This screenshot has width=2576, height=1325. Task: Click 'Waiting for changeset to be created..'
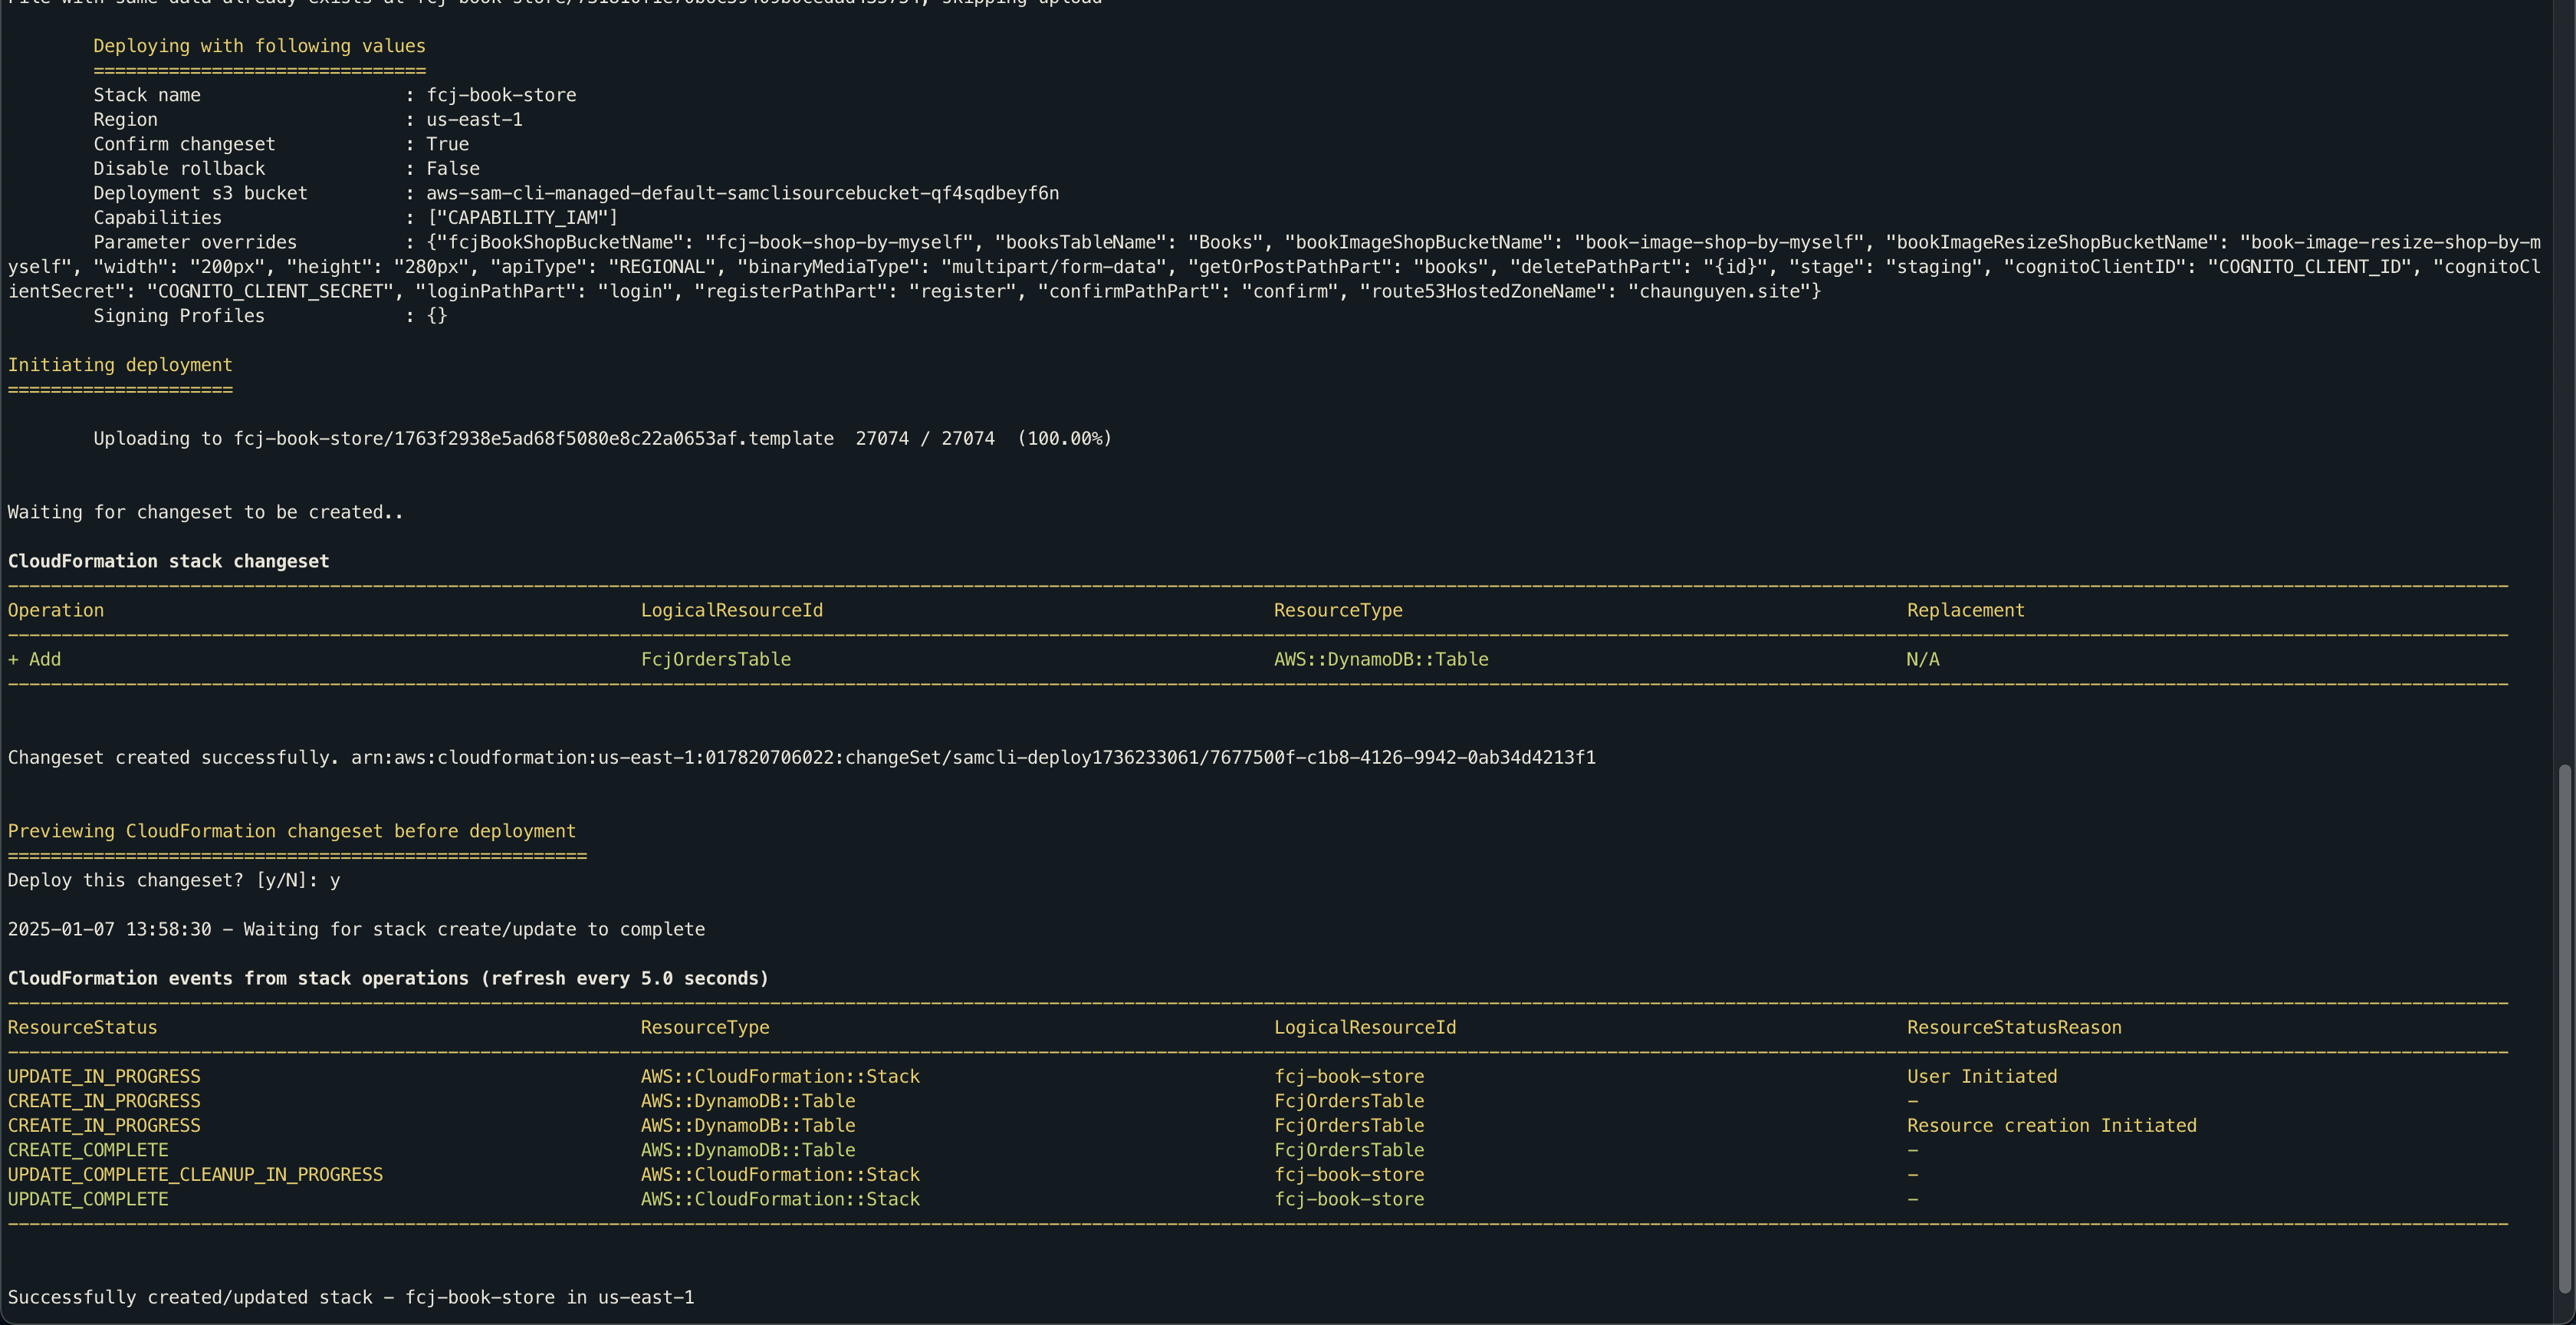click(x=205, y=512)
